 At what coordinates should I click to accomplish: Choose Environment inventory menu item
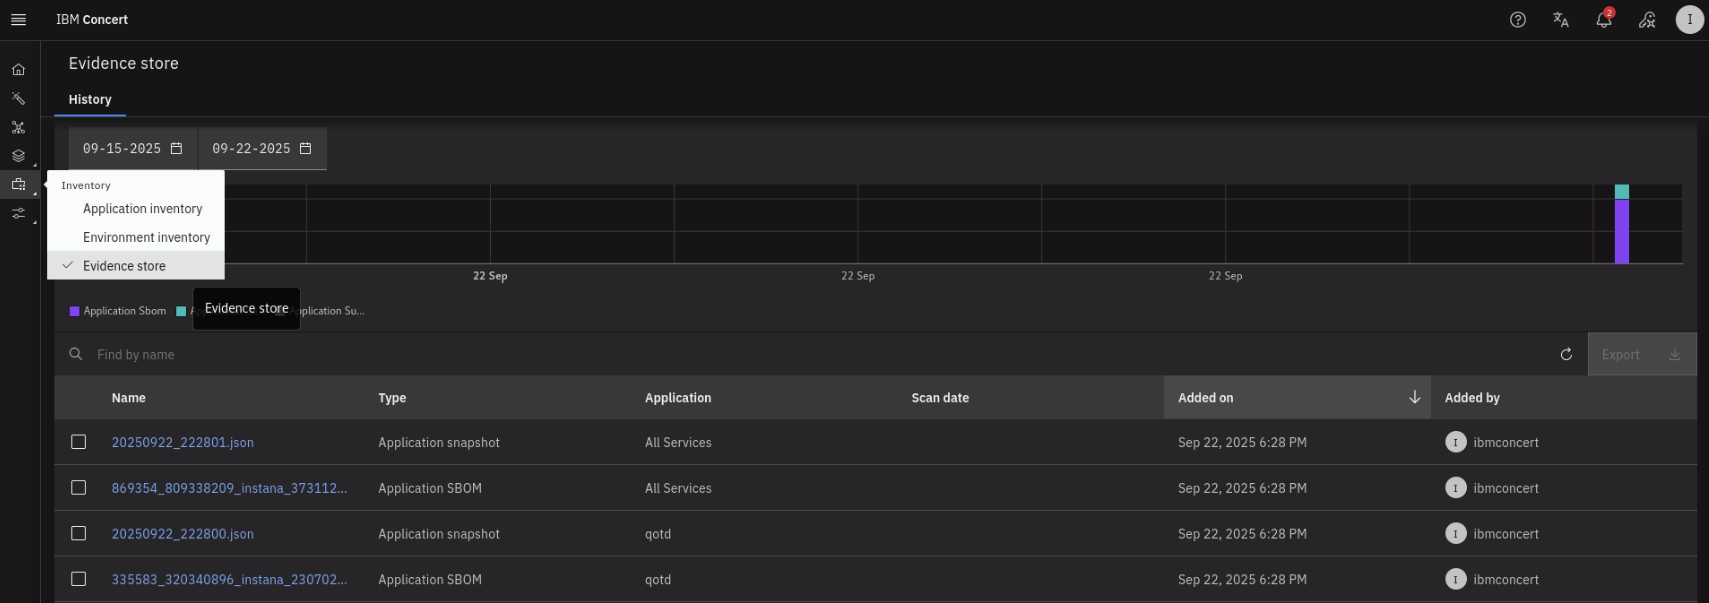pos(146,238)
